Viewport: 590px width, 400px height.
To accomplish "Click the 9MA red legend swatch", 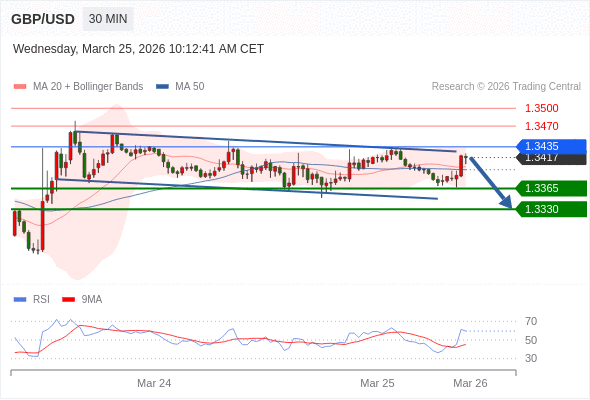I will pyautogui.click(x=68, y=300).
